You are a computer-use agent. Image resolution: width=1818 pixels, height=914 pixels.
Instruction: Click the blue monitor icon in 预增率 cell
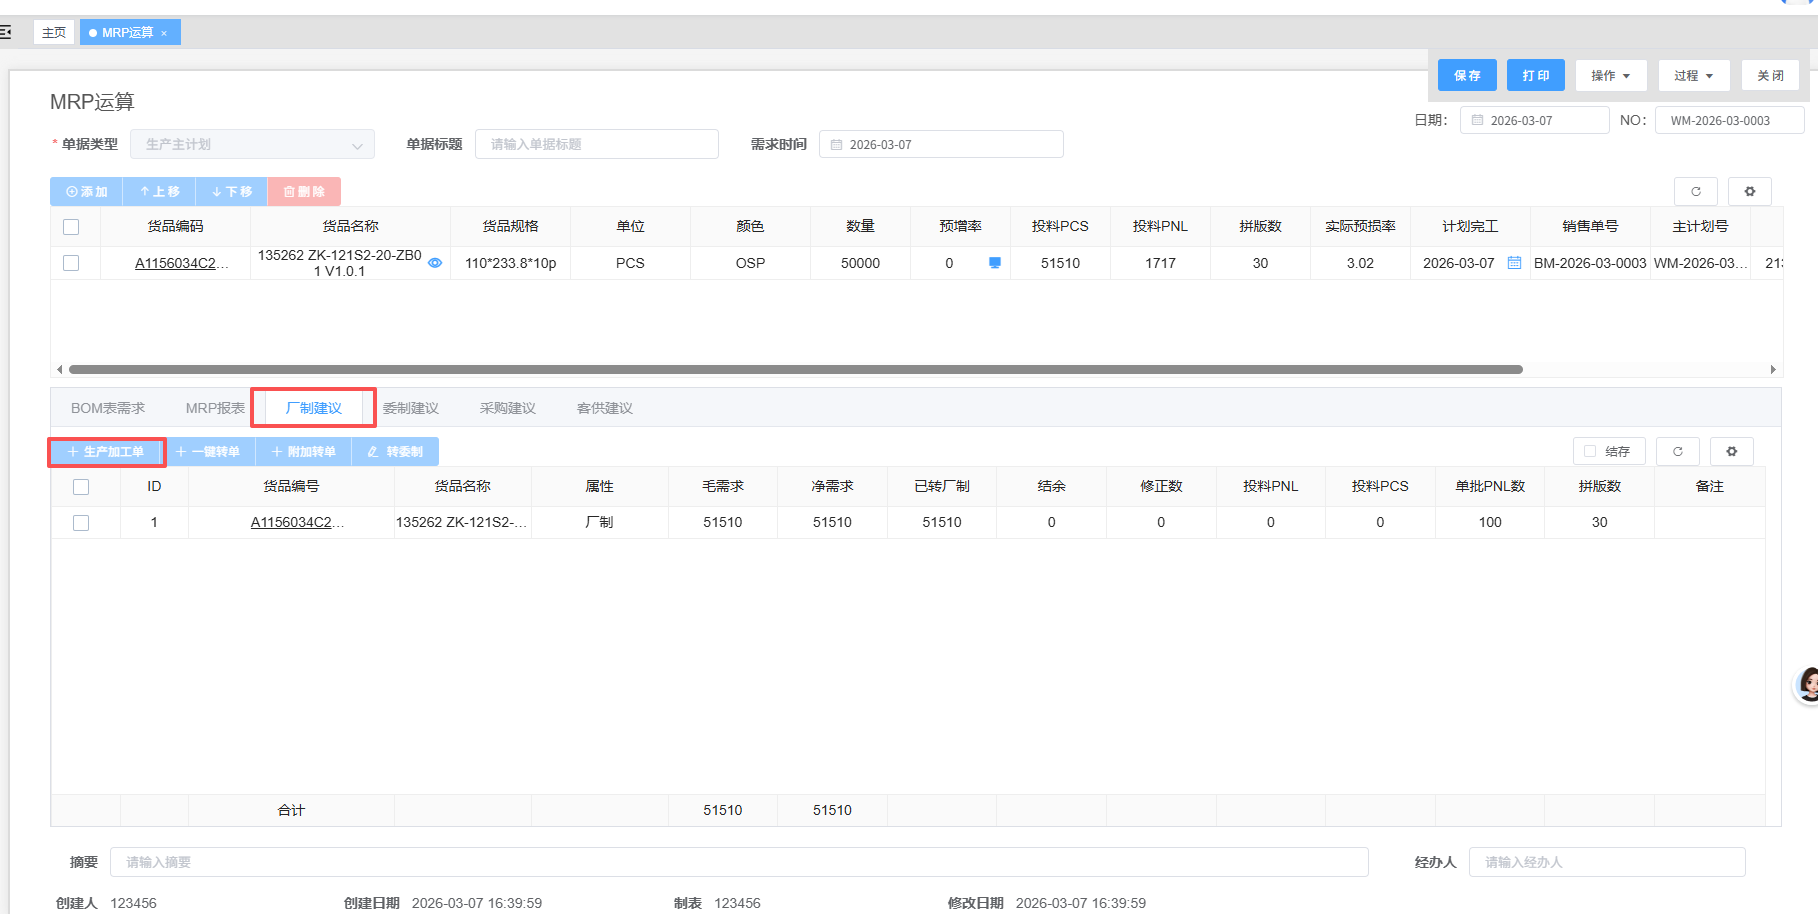[x=994, y=263]
